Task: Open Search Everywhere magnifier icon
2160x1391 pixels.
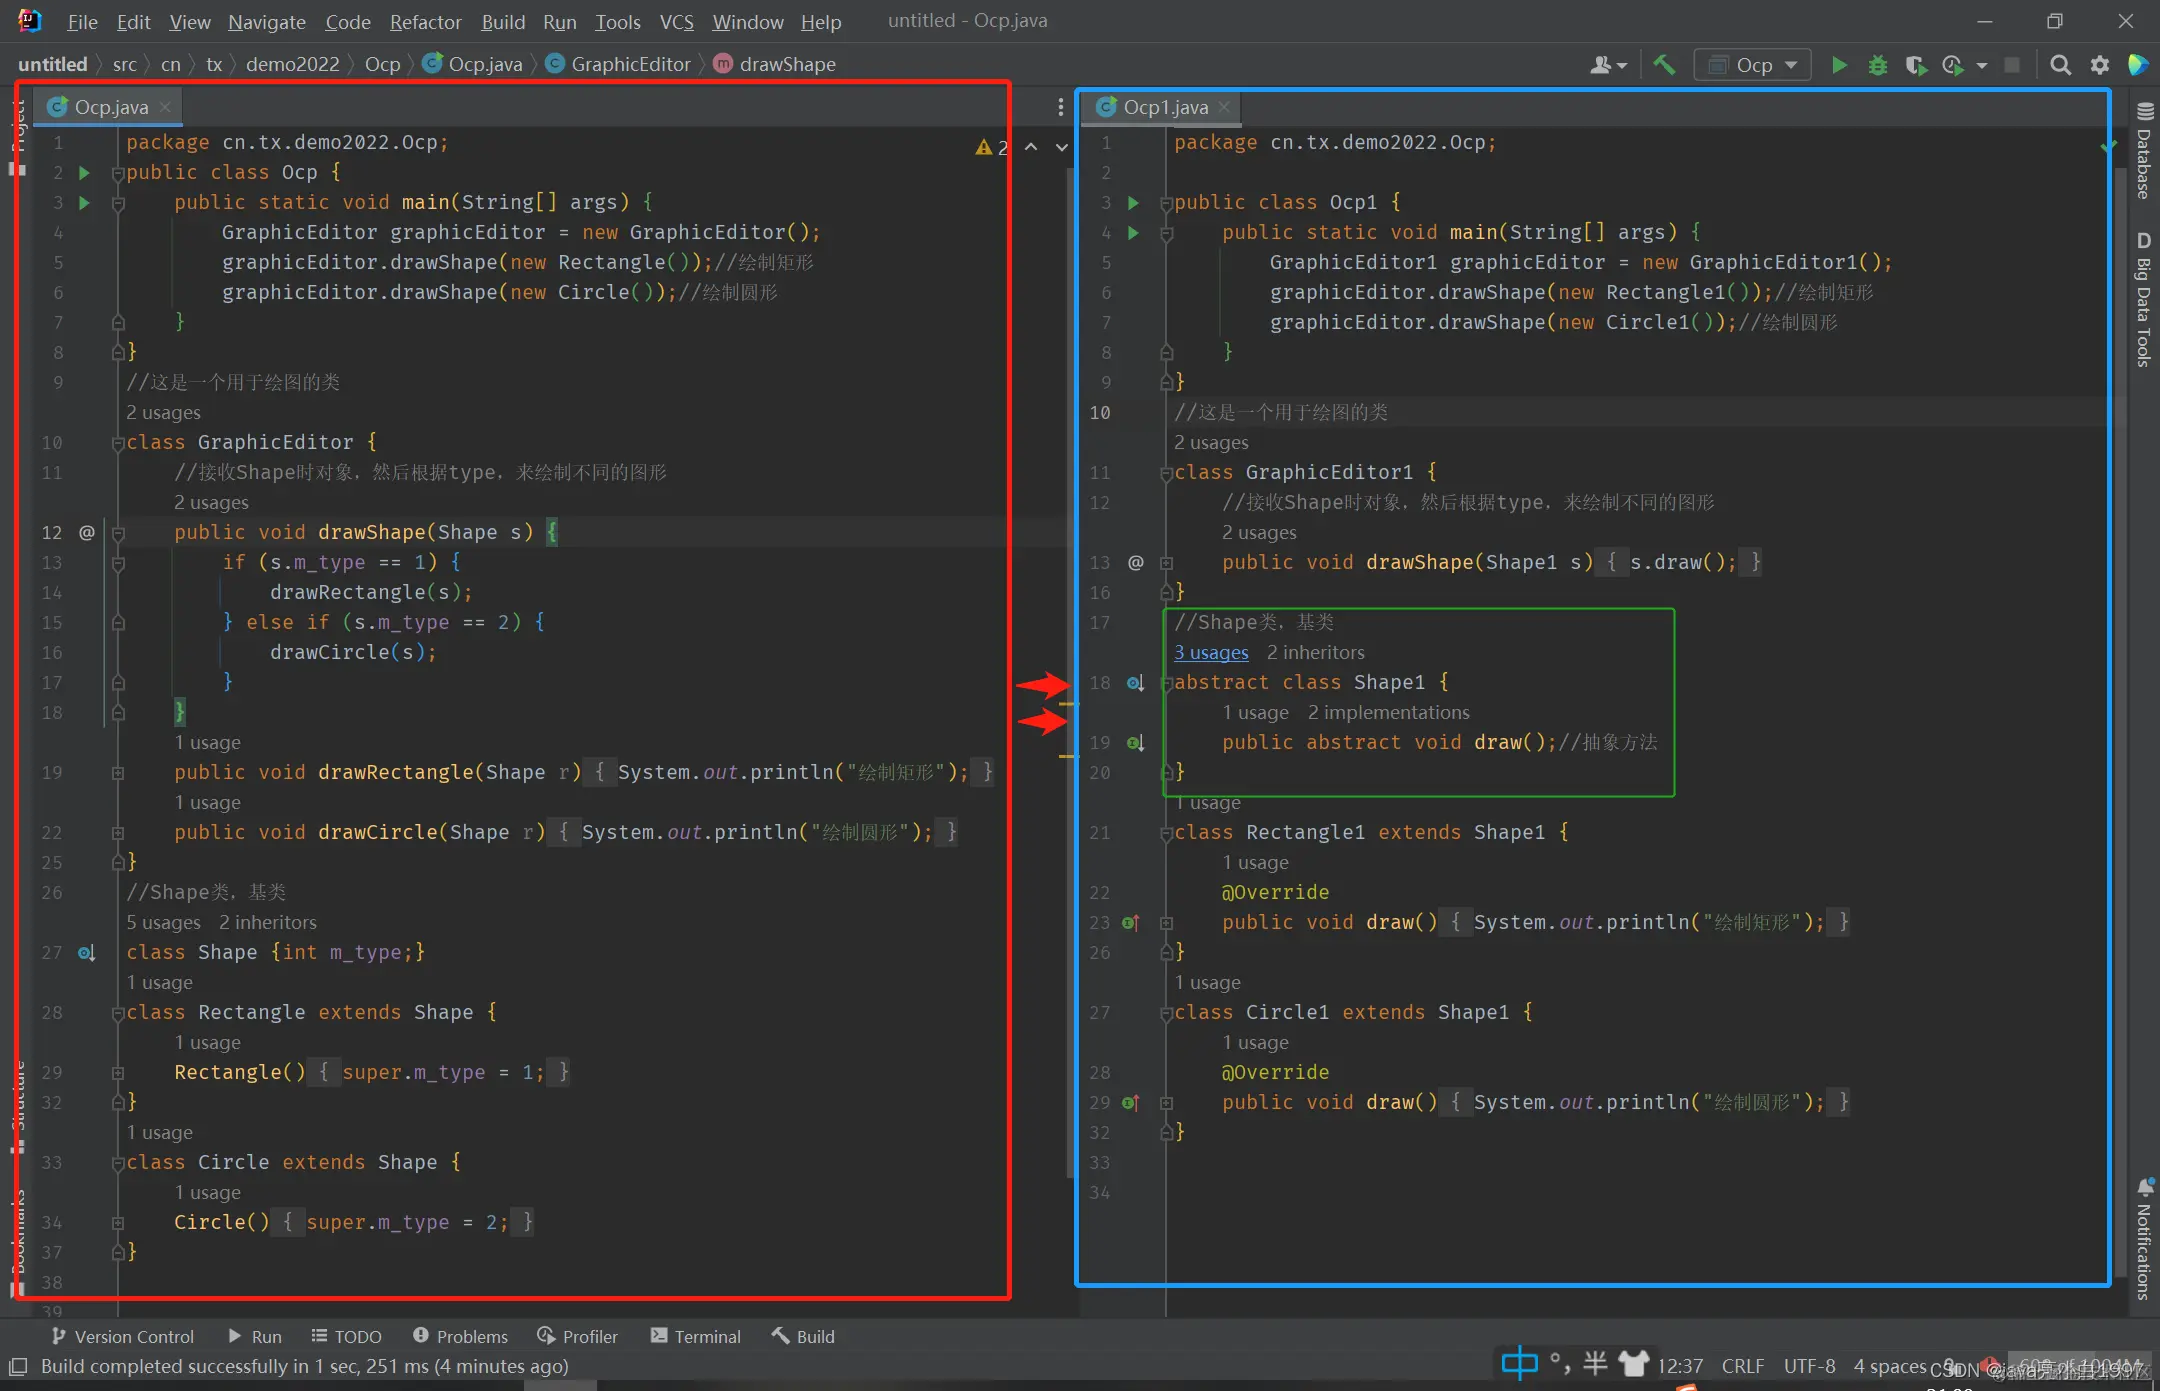Action: pos(2060,65)
